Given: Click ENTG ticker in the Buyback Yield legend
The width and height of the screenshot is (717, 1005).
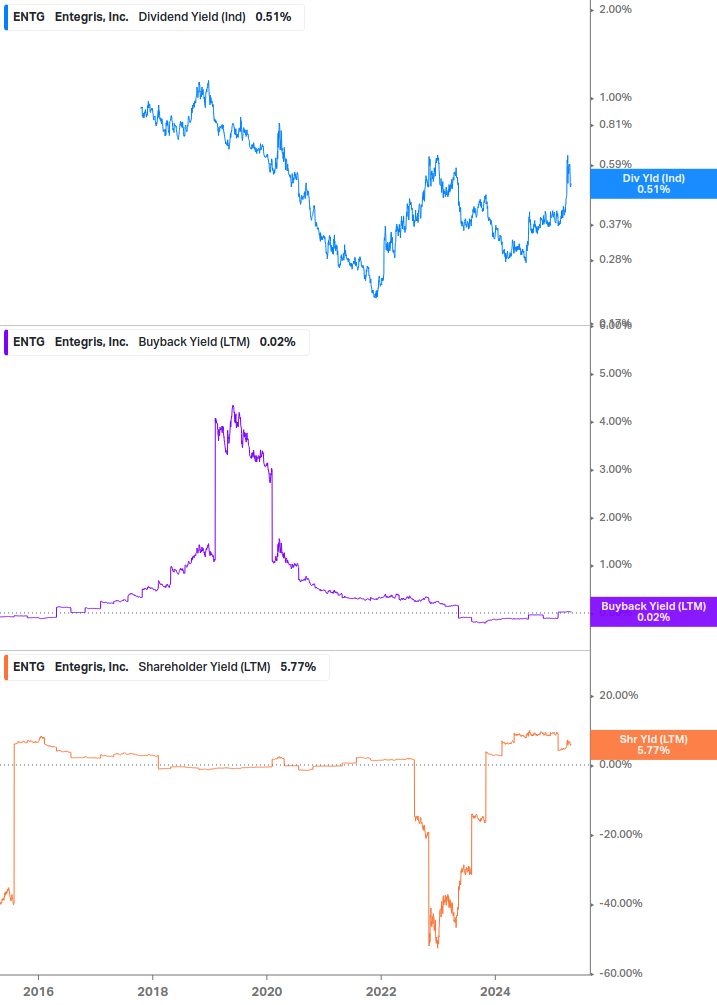Looking at the screenshot, I should pos(29,342).
